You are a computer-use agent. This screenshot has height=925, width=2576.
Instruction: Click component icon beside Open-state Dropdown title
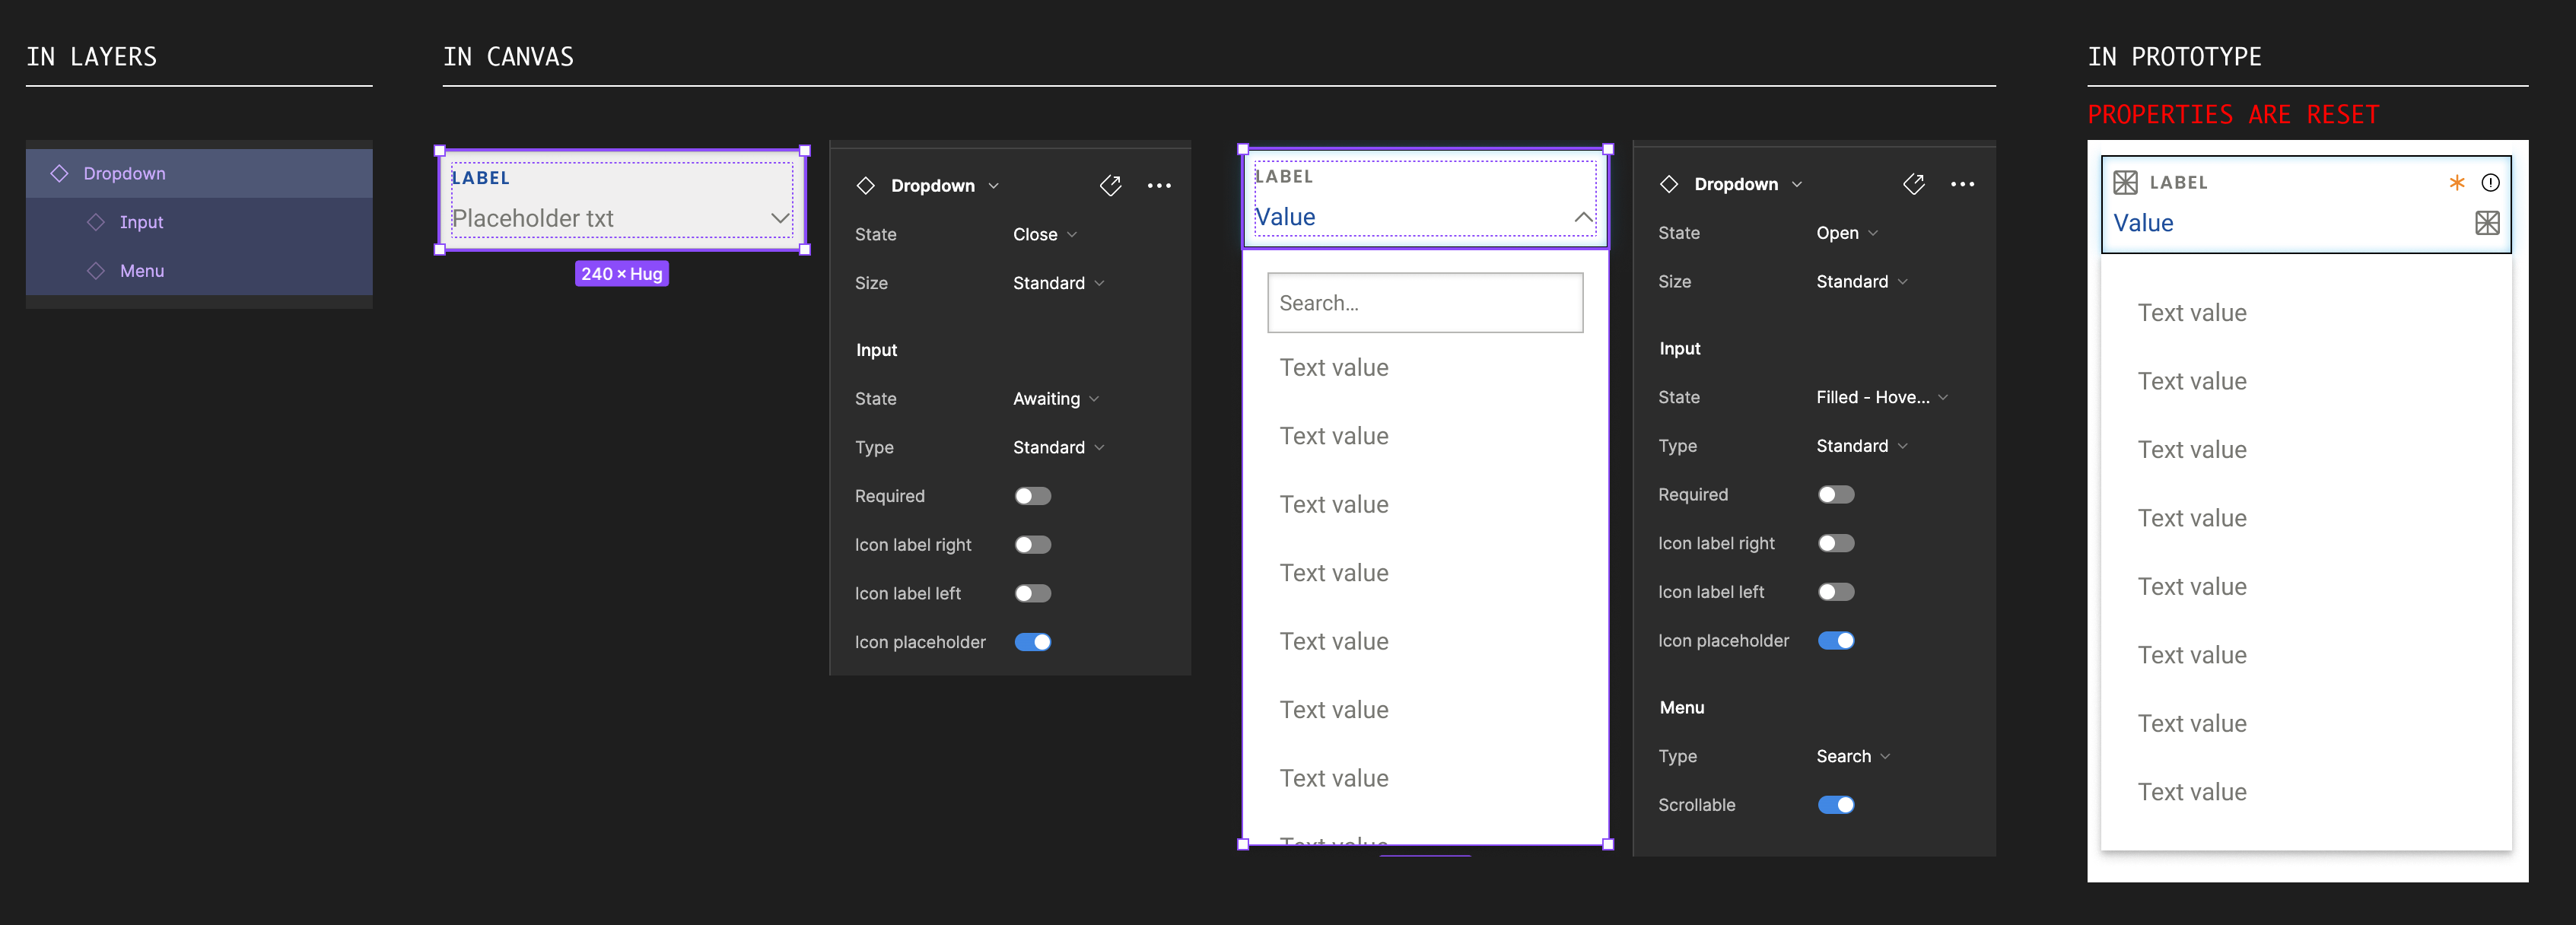pos(1669,184)
